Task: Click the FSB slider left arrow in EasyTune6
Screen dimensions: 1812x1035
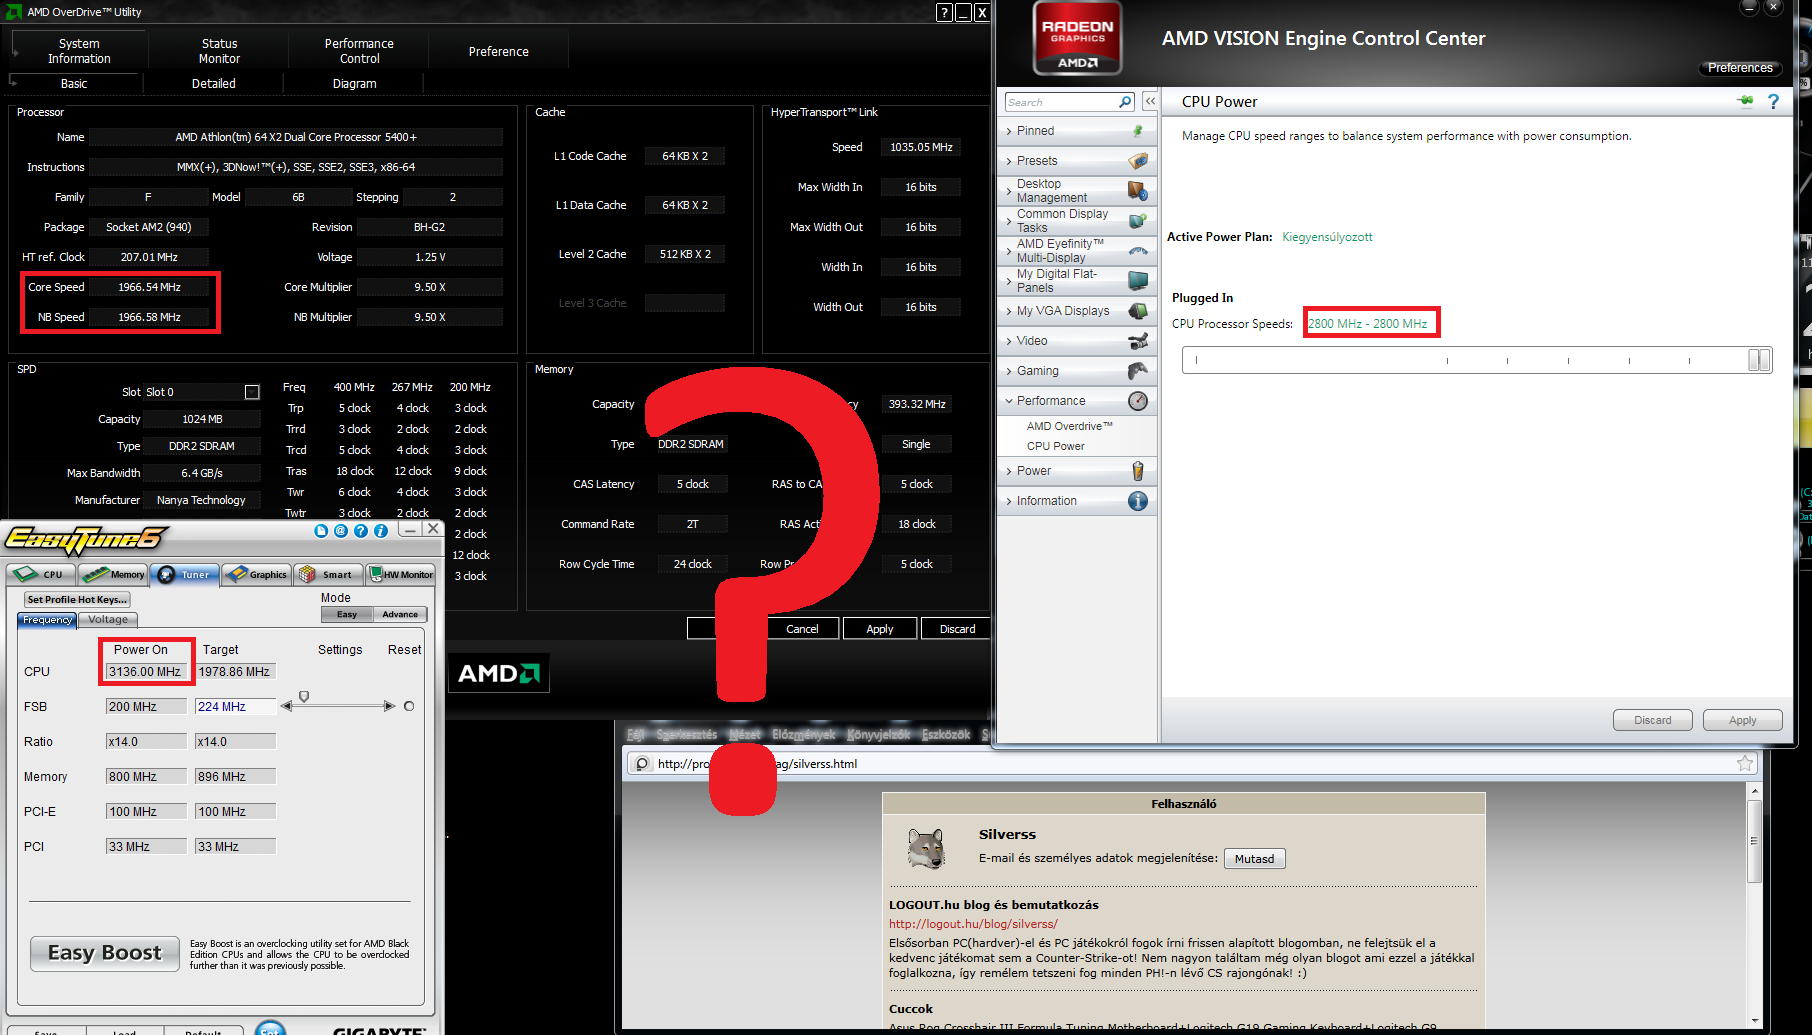Action: tap(287, 706)
